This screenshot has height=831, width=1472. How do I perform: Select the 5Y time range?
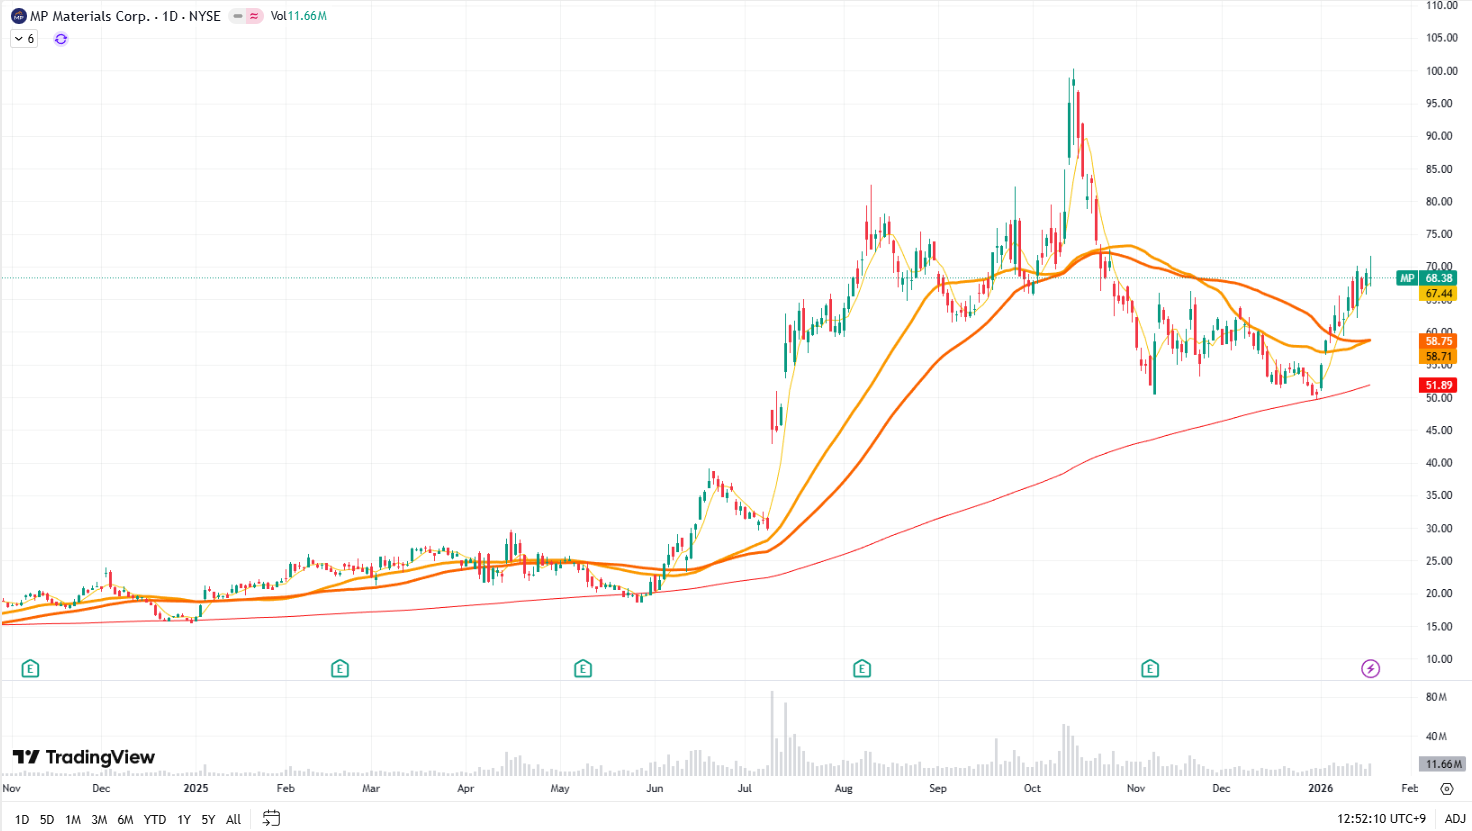point(208,819)
